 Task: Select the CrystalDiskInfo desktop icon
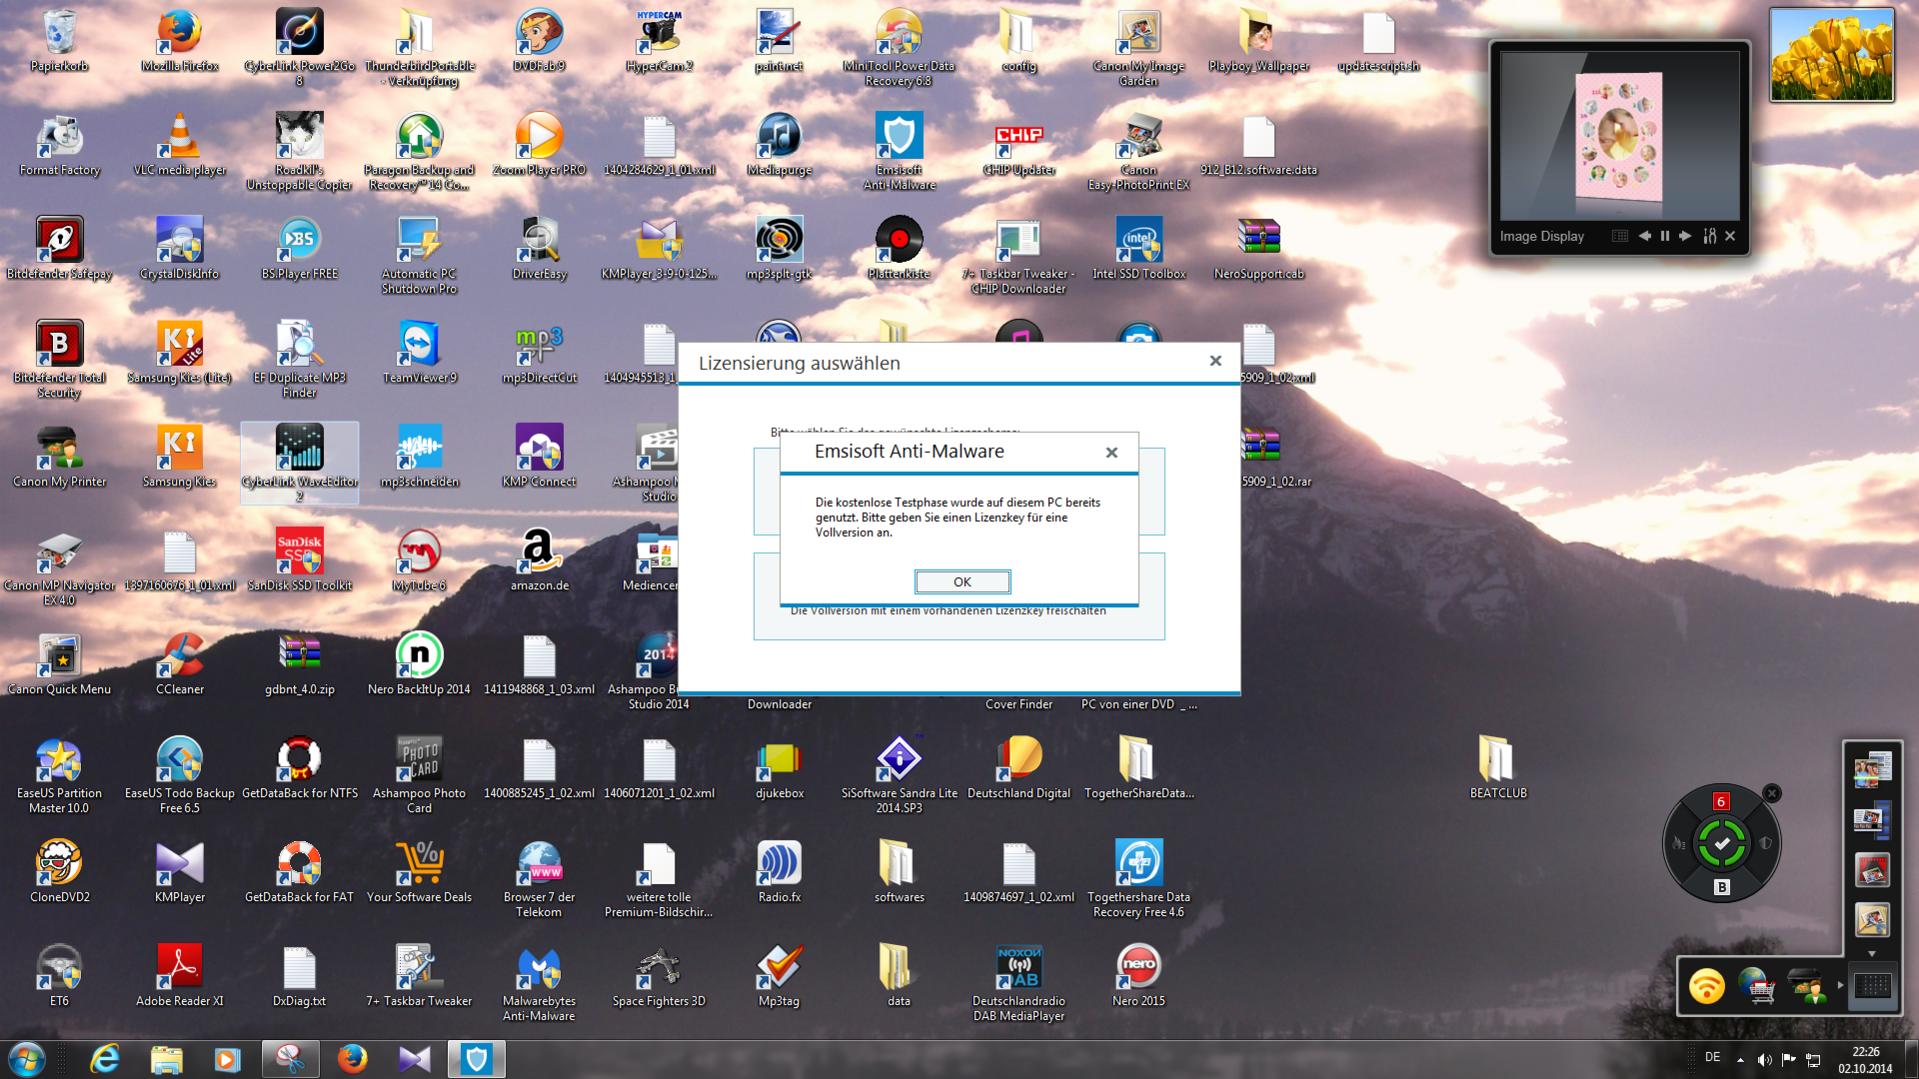click(x=180, y=249)
